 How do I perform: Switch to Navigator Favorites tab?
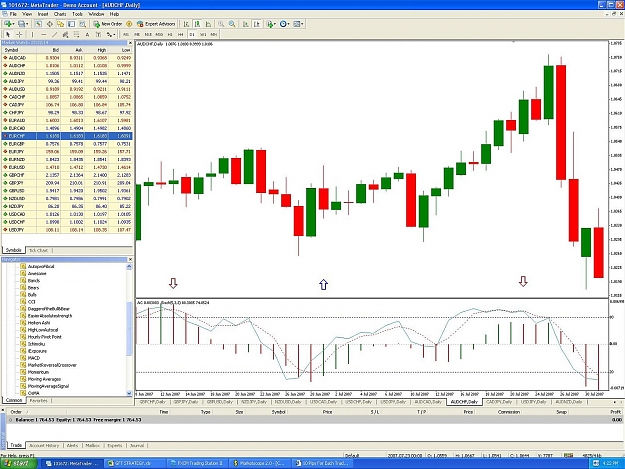click(x=39, y=400)
